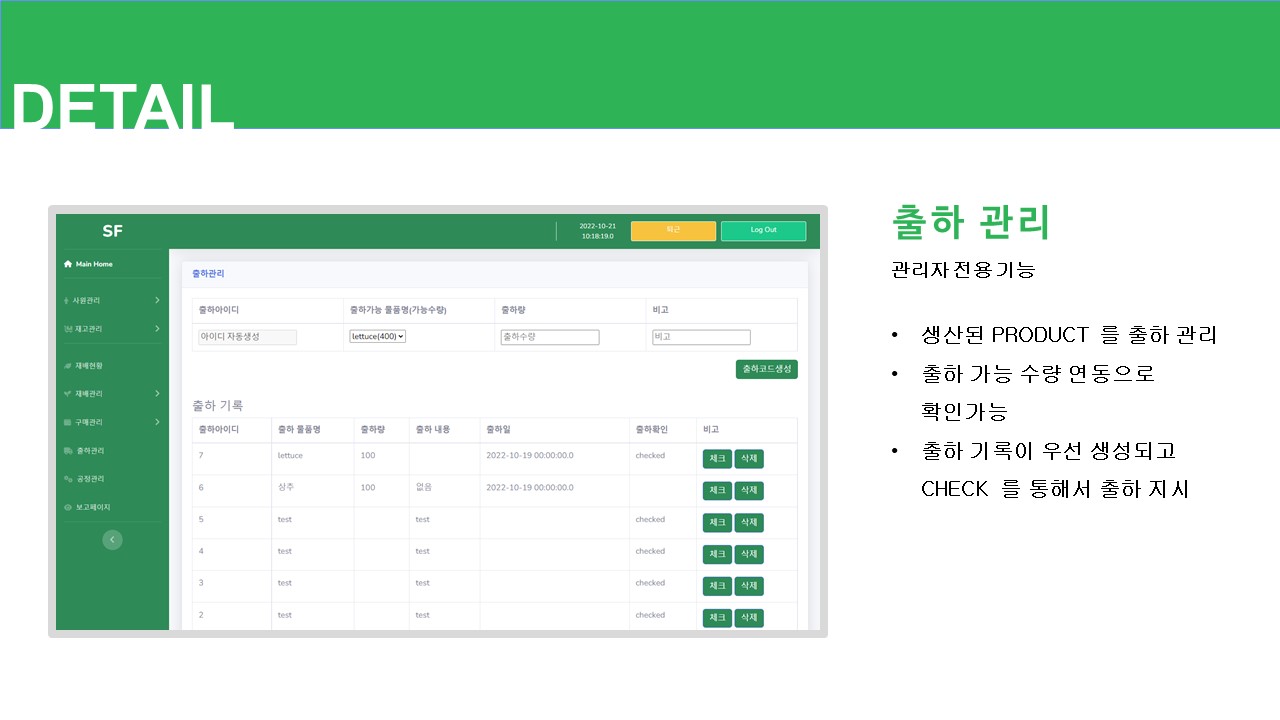
Task: Click the 재고관리 sidebar icon
Action: tap(67, 329)
